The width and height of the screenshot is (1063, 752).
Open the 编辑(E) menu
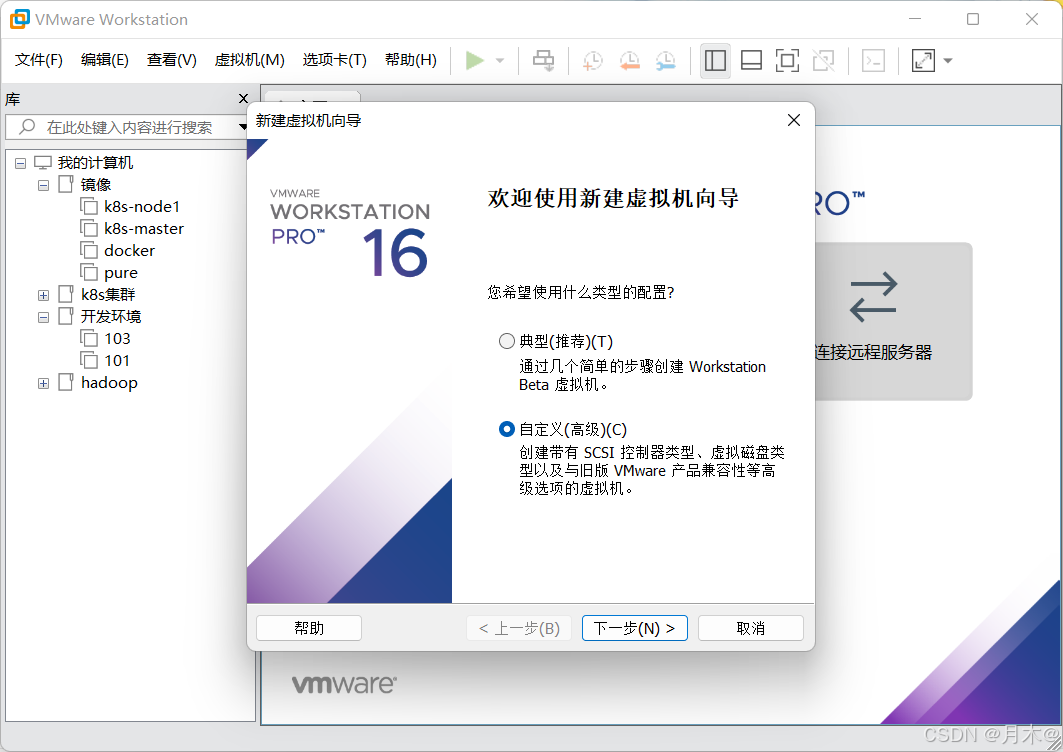click(x=104, y=60)
